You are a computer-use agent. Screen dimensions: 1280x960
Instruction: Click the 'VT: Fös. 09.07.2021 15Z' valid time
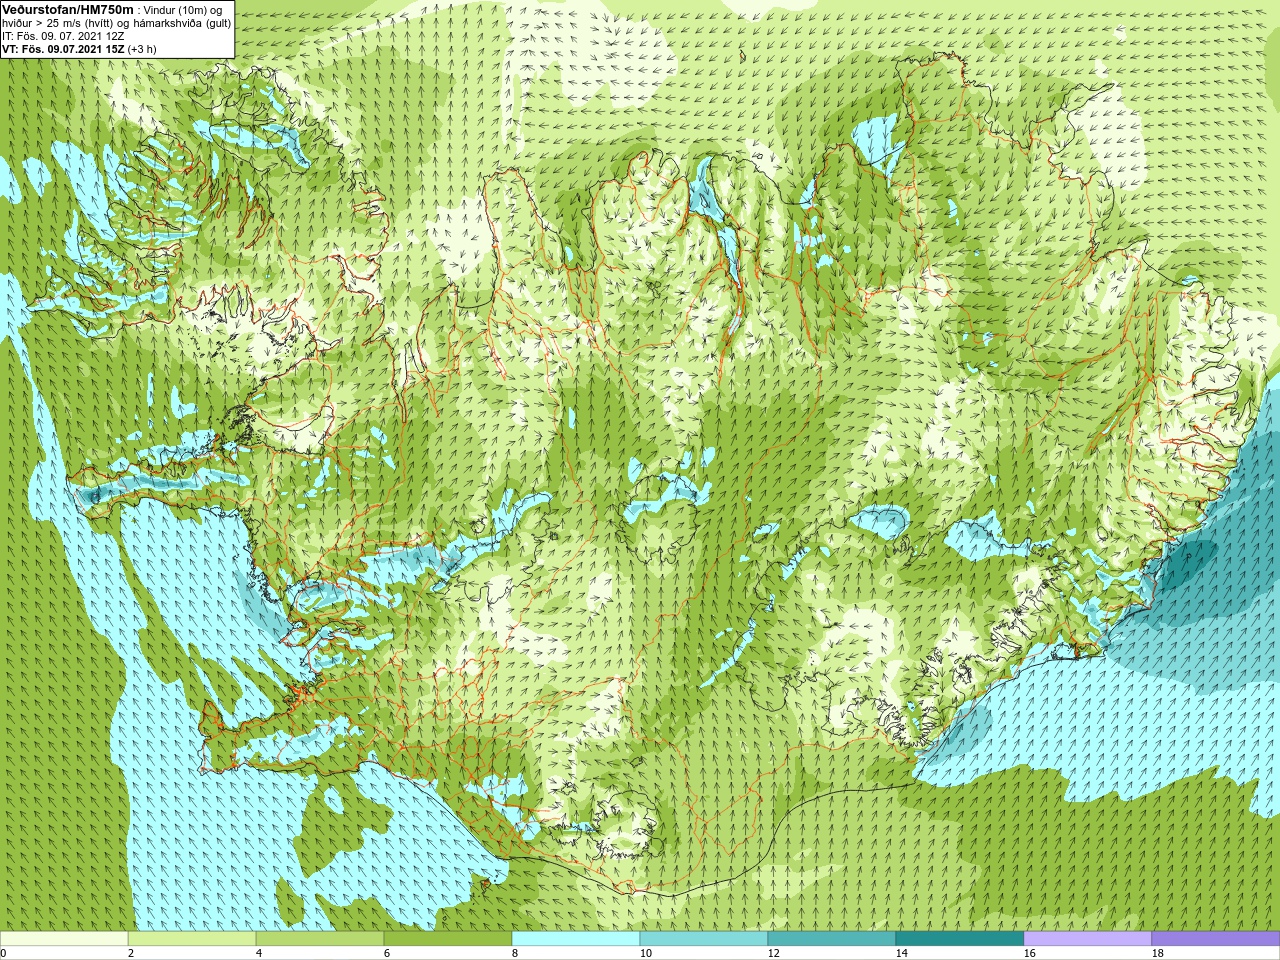pos(63,49)
